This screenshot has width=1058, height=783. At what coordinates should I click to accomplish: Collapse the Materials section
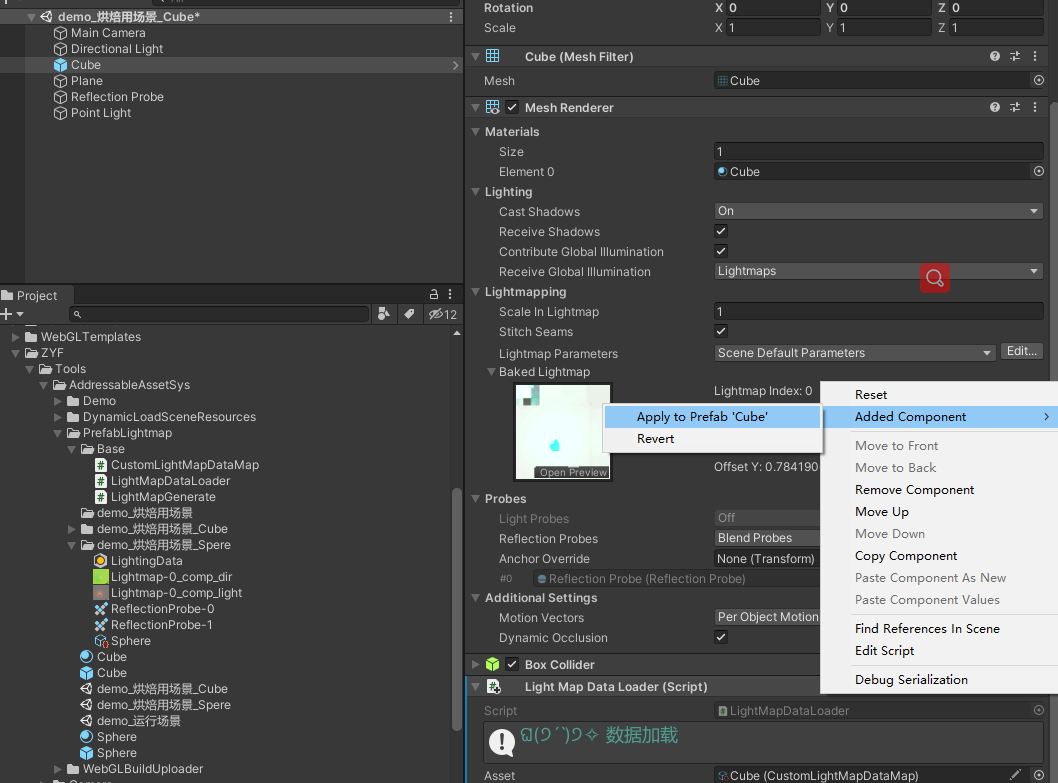click(476, 132)
